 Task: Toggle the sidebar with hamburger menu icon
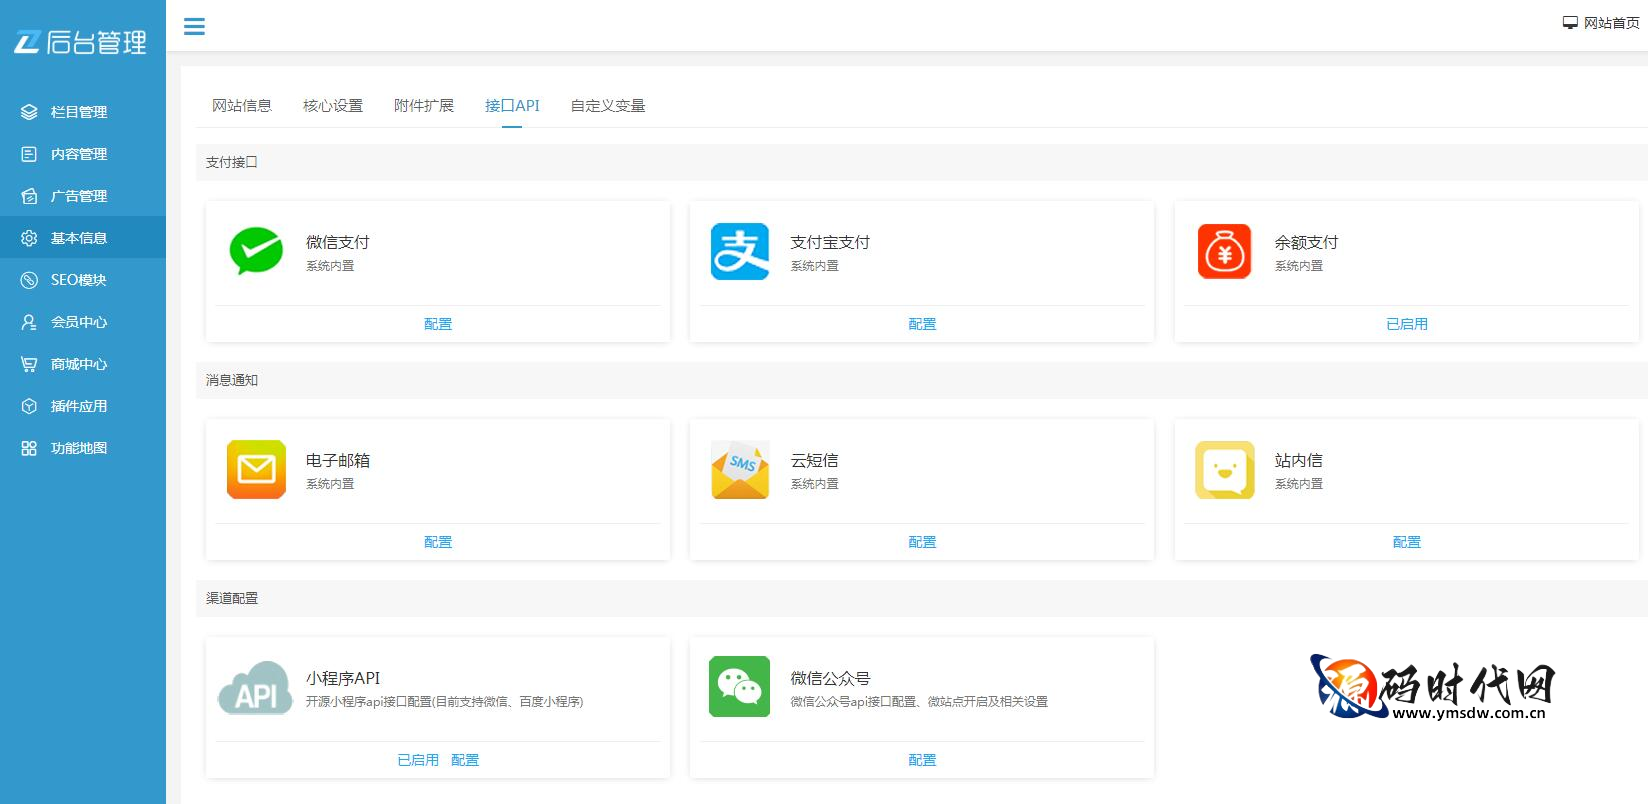coord(194,27)
